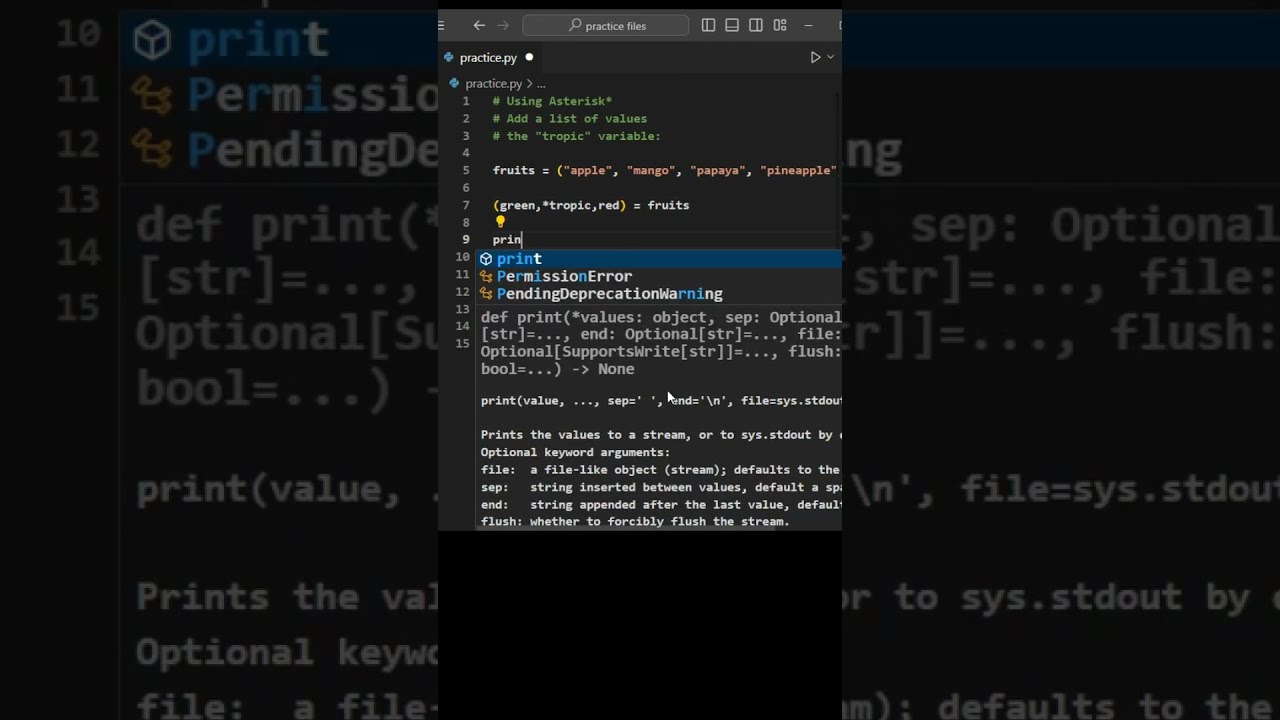Go back with the left arrow
Viewport: 1280px width, 720px height.
point(479,25)
